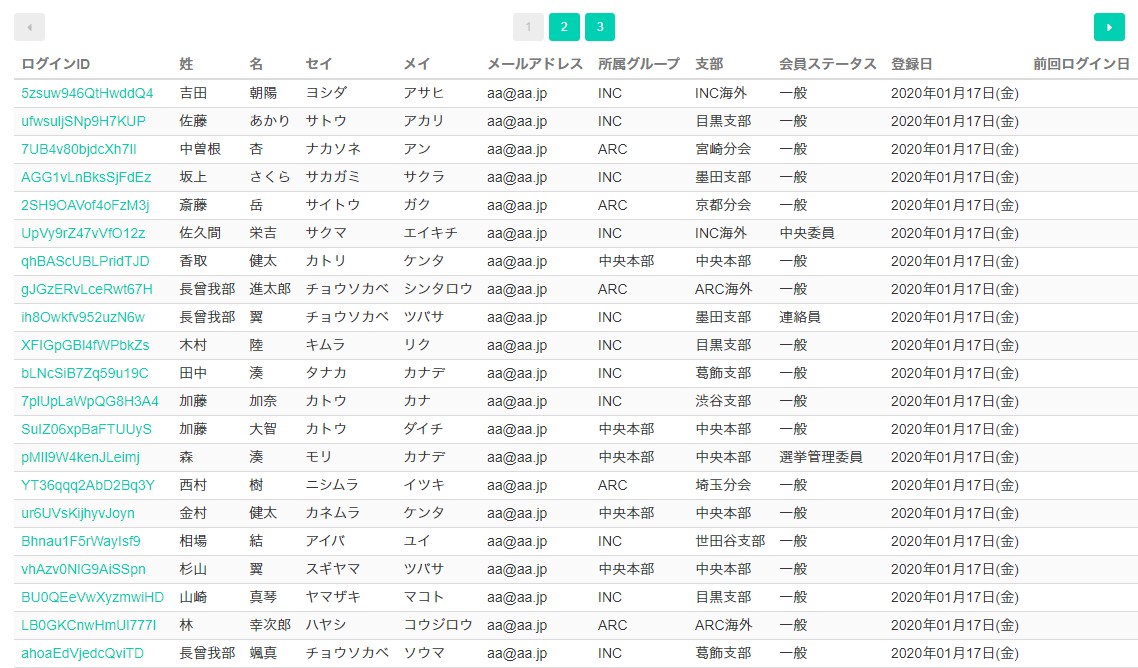The height and width of the screenshot is (668, 1138).
Task: Open login ID UpVy9rZ47vVfO12z
Action: coord(83,233)
